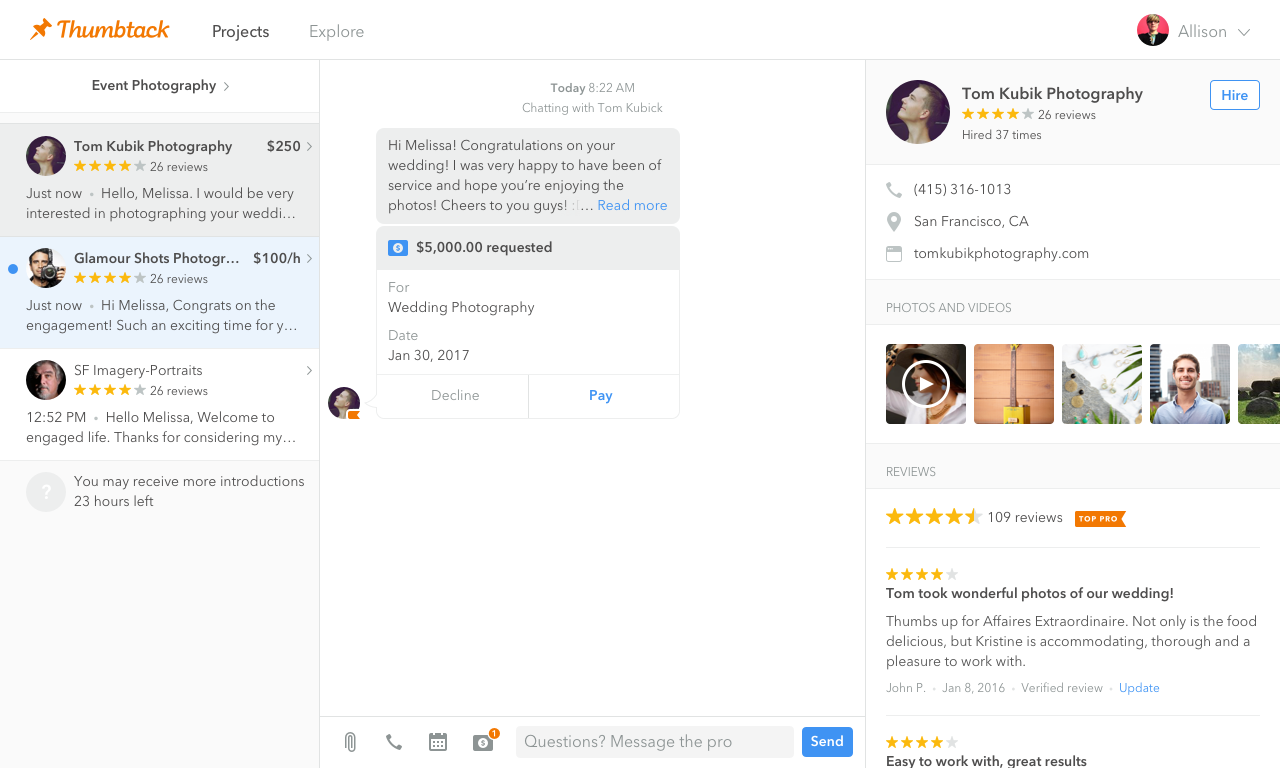Click the question mark icon for more introductions
The height and width of the screenshot is (768, 1280).
[x=46, y=492]
